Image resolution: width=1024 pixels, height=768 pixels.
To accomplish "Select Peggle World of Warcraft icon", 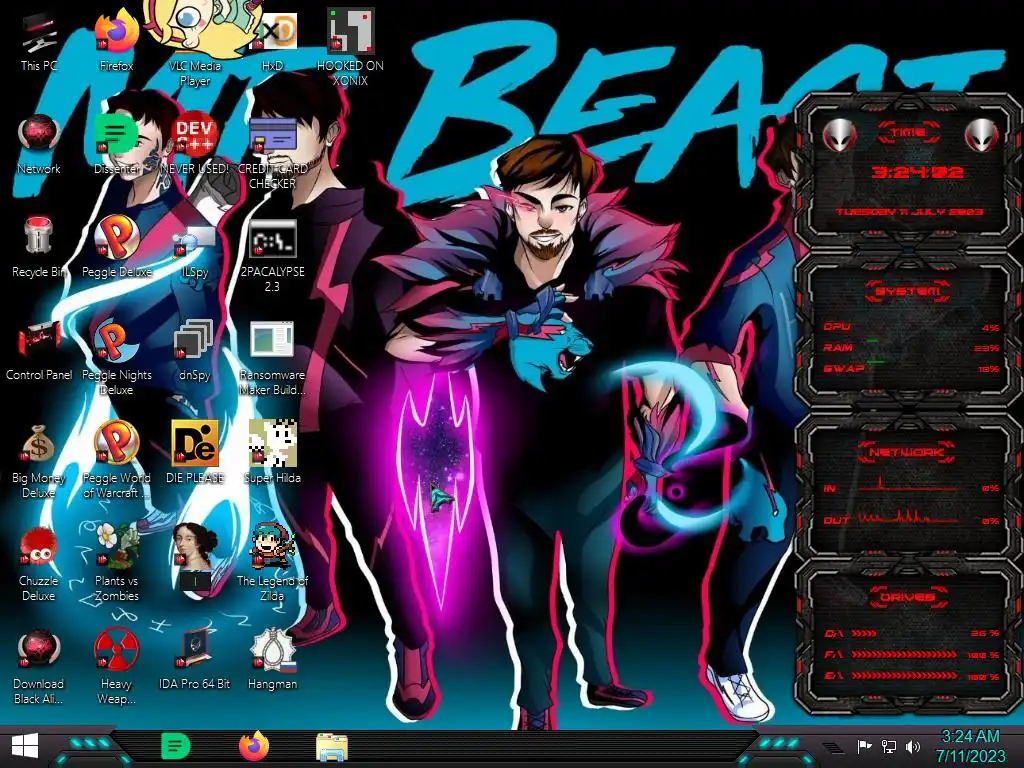I will [116, 461].
